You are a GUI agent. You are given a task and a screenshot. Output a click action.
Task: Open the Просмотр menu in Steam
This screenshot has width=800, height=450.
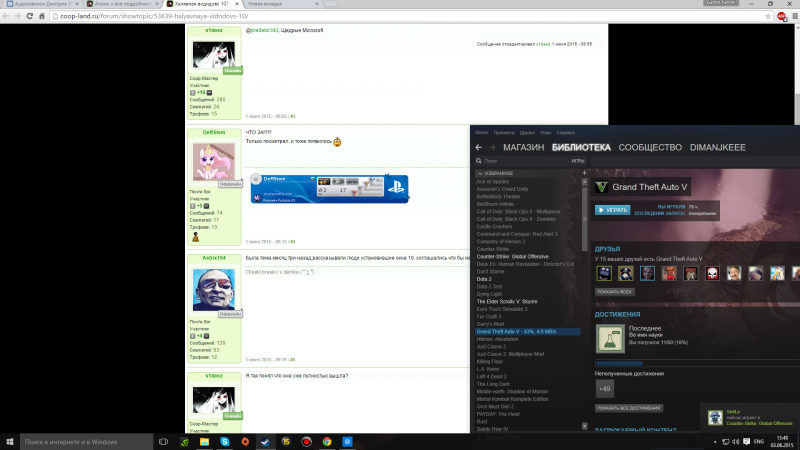504,133
